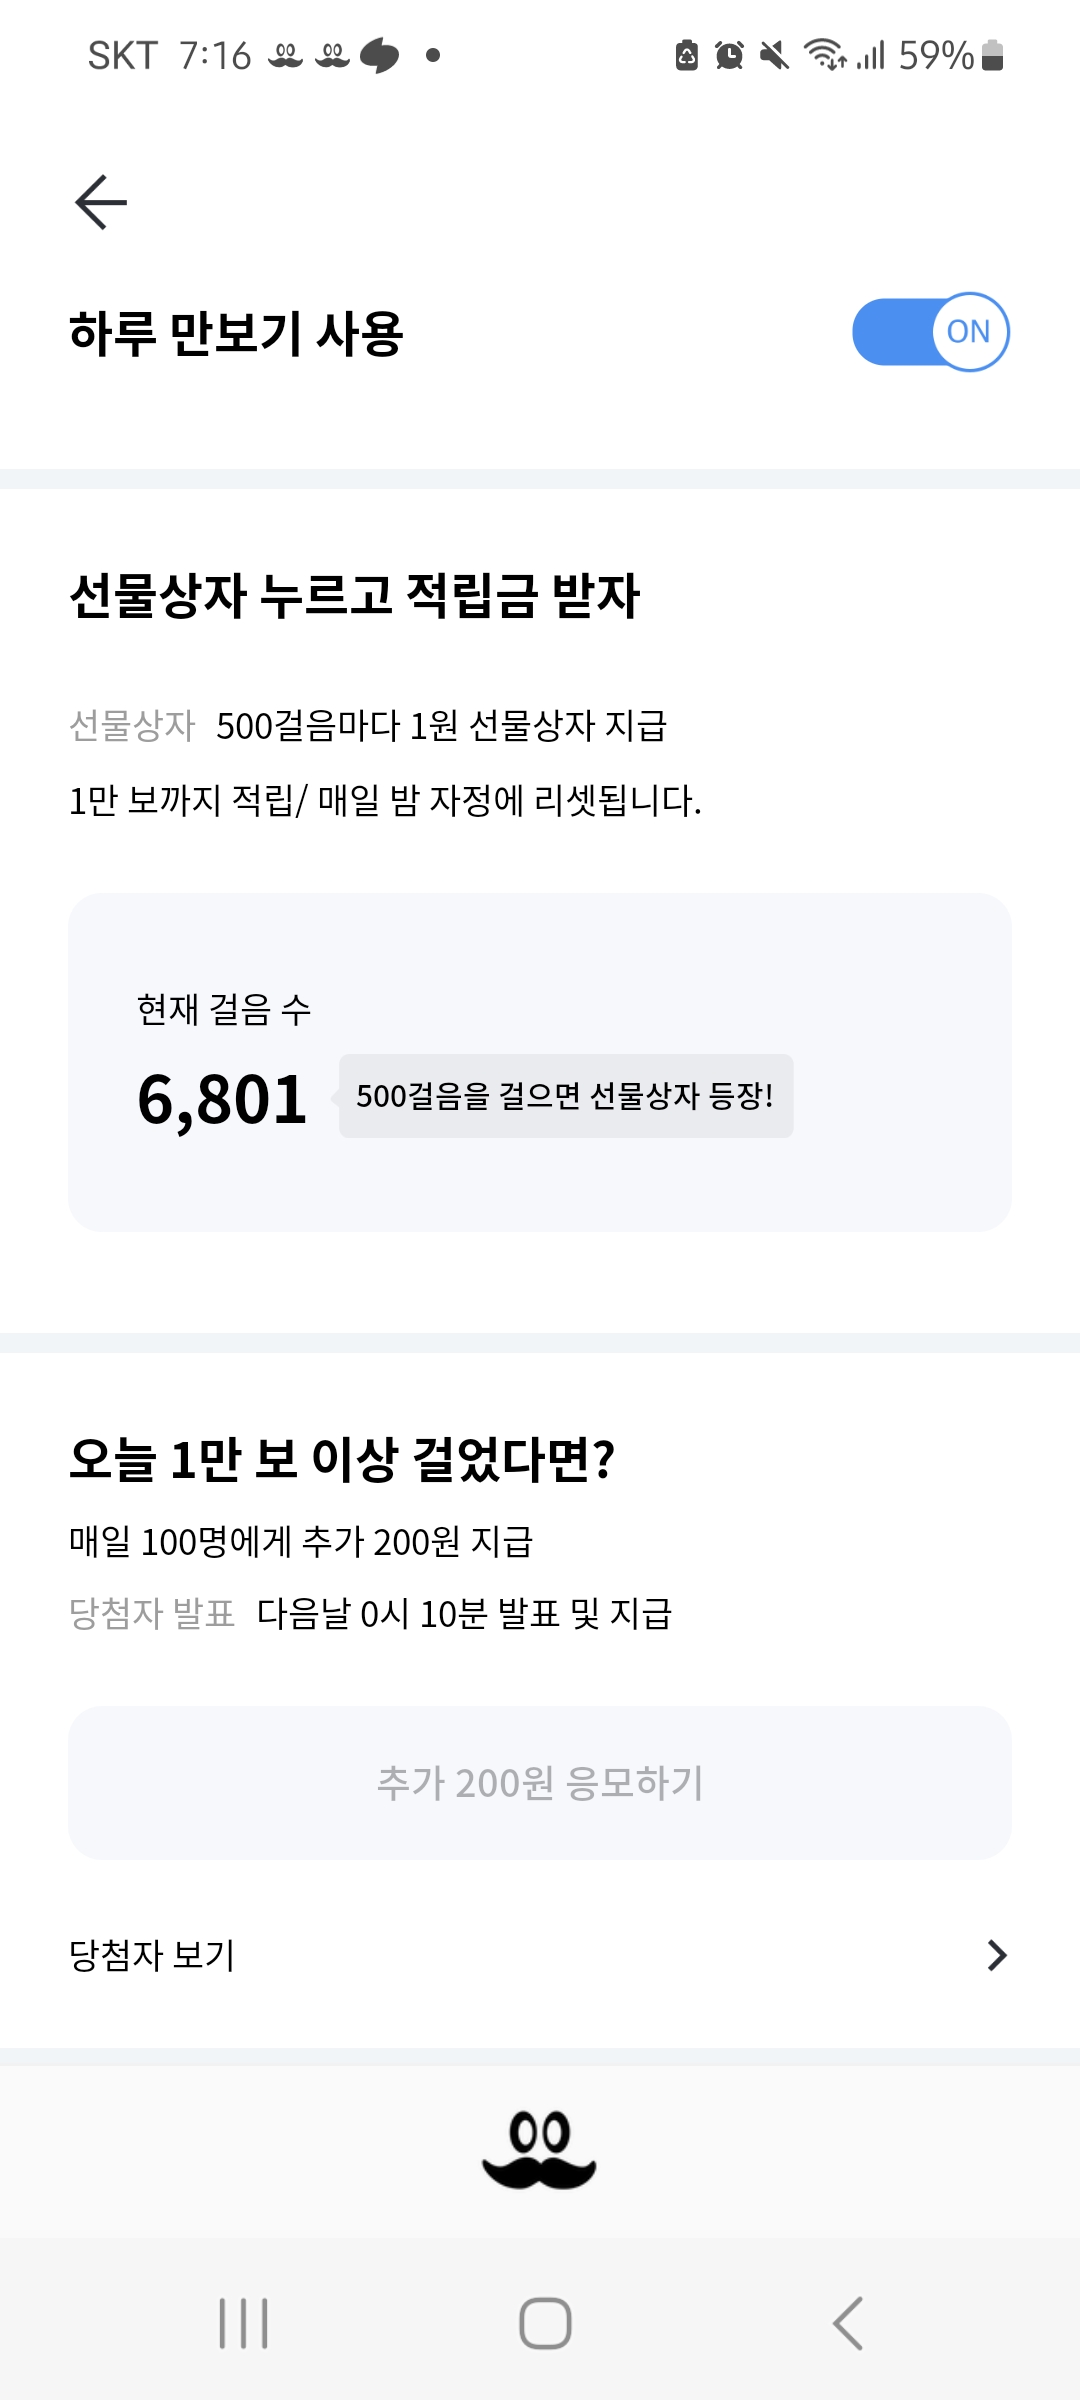The image size is (1080, 2400).
Task: Tap the Wi-Fi status icon
Action: [825, 56]
